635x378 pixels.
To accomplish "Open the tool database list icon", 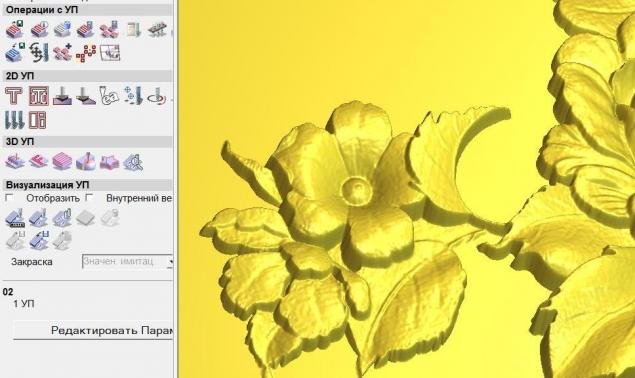I will tap(134, 30).
